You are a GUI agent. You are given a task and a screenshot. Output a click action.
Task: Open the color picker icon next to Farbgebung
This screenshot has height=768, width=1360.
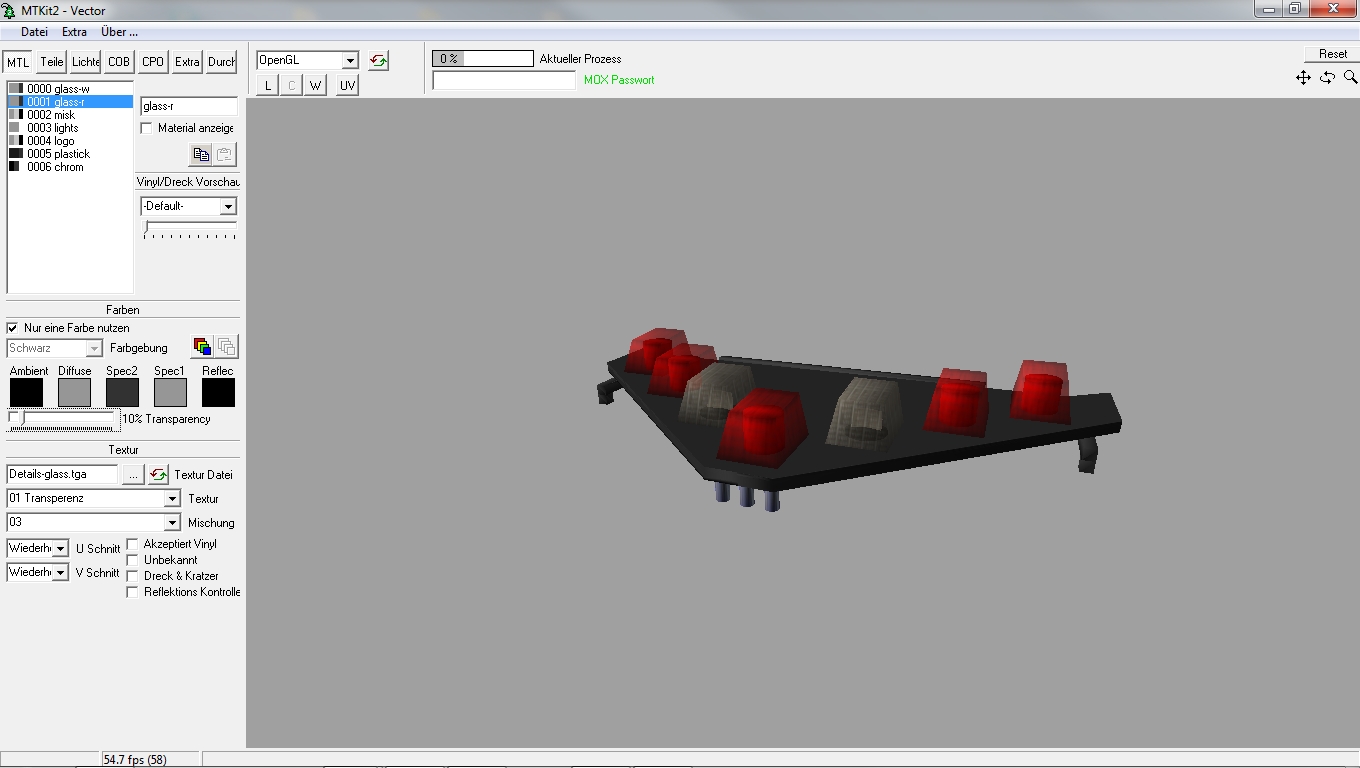pyautogui.click(x=202, y=347)
